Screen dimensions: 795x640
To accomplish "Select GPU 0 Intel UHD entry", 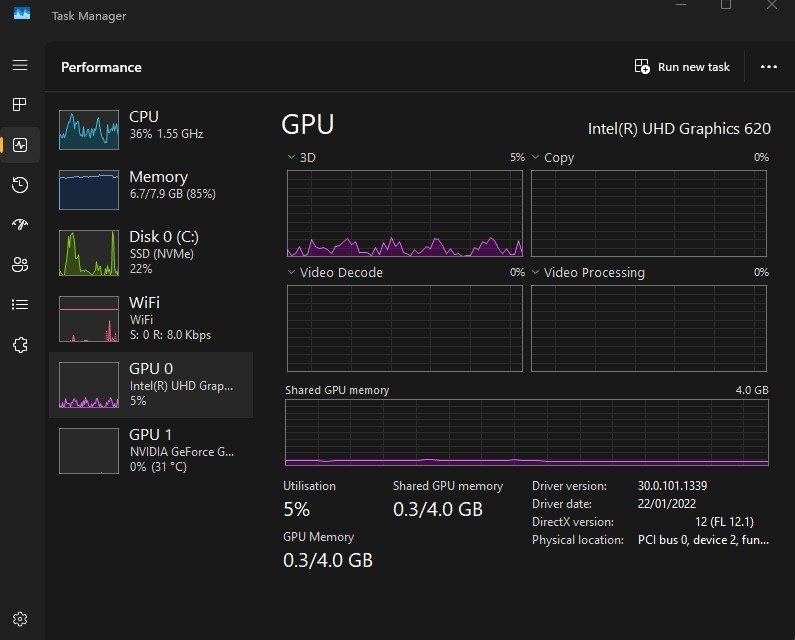I will click(151, 384).
